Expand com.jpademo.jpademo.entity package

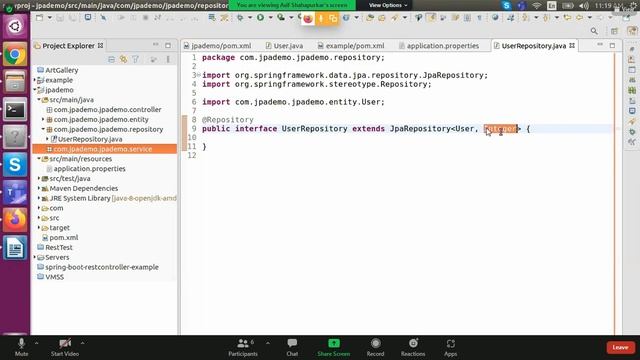click(x=43, y=119)
